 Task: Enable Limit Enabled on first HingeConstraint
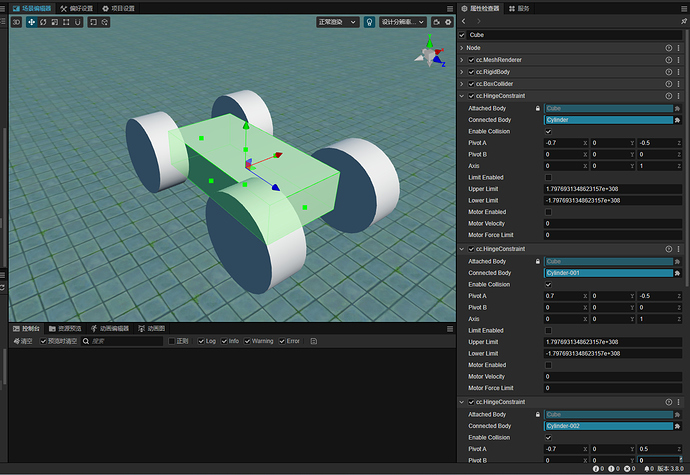547,177
